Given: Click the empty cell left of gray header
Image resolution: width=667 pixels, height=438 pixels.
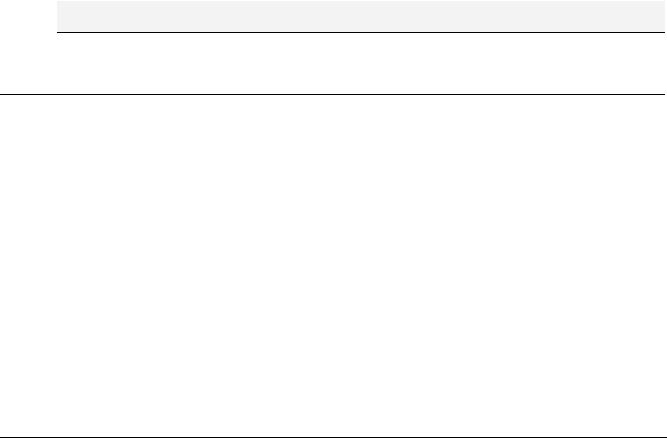Looking at the screenshot, I should click(28, 16).
